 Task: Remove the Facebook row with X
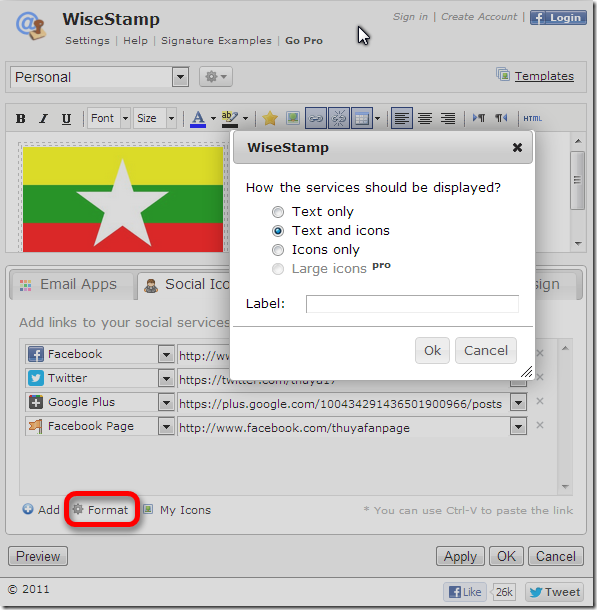(x=540, y=353)
